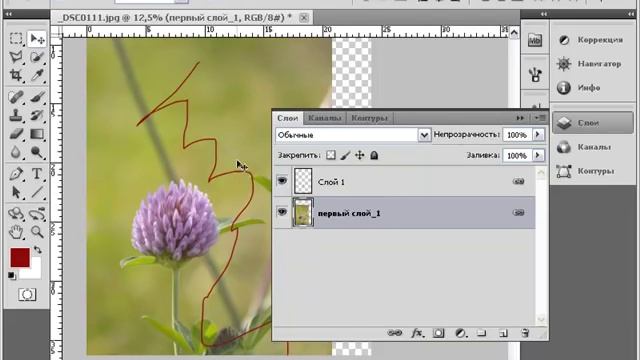This screenshot has height=360, width=640.
Task: Swap foreground and background colors
Action: pos(38,249)
